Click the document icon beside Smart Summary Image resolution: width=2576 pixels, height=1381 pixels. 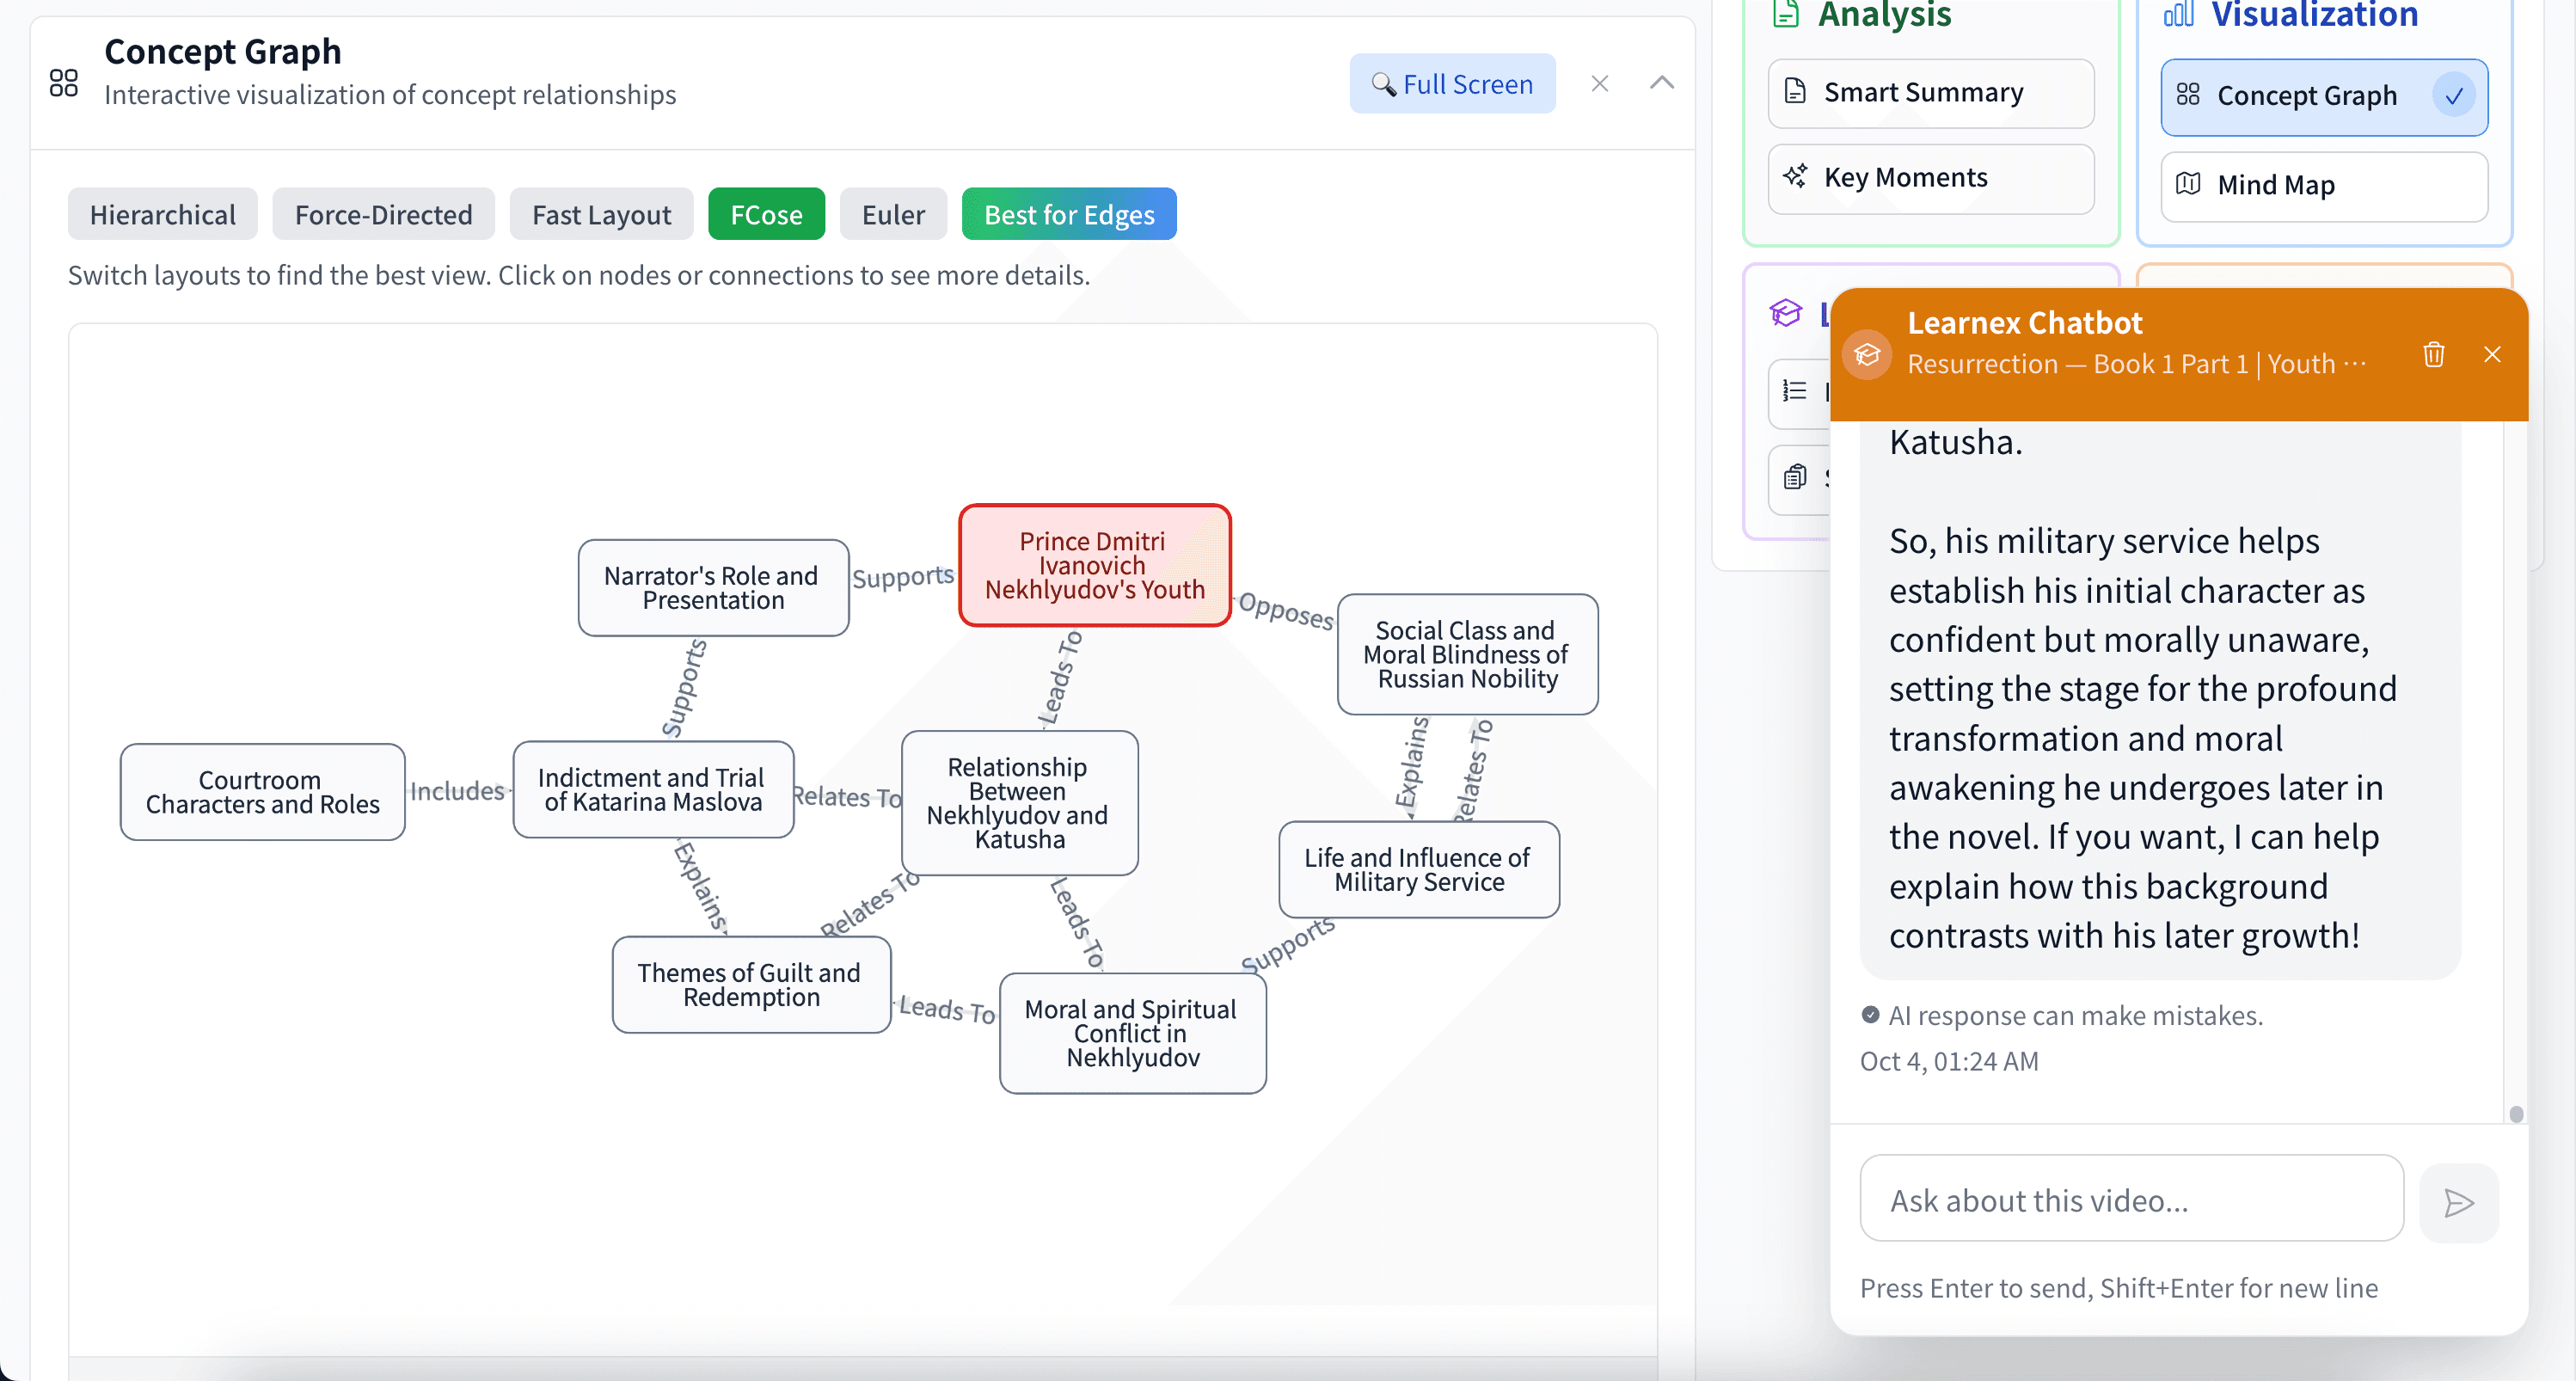click(x=1795, y=92)
